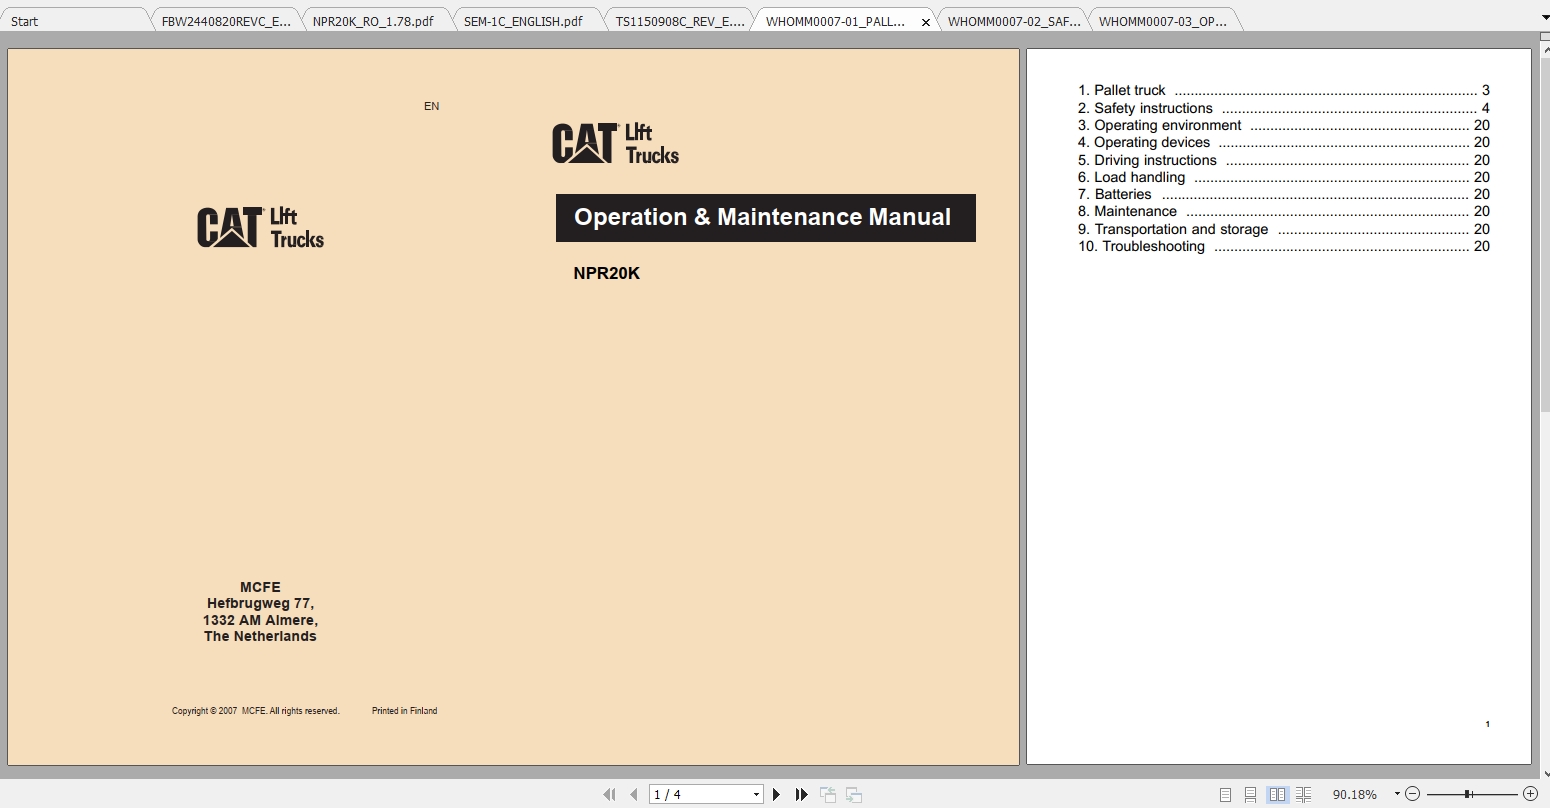Click the NPR20K model text
Image resolution: width=1550 pixels, height=808 pixels.
[606, 273]
